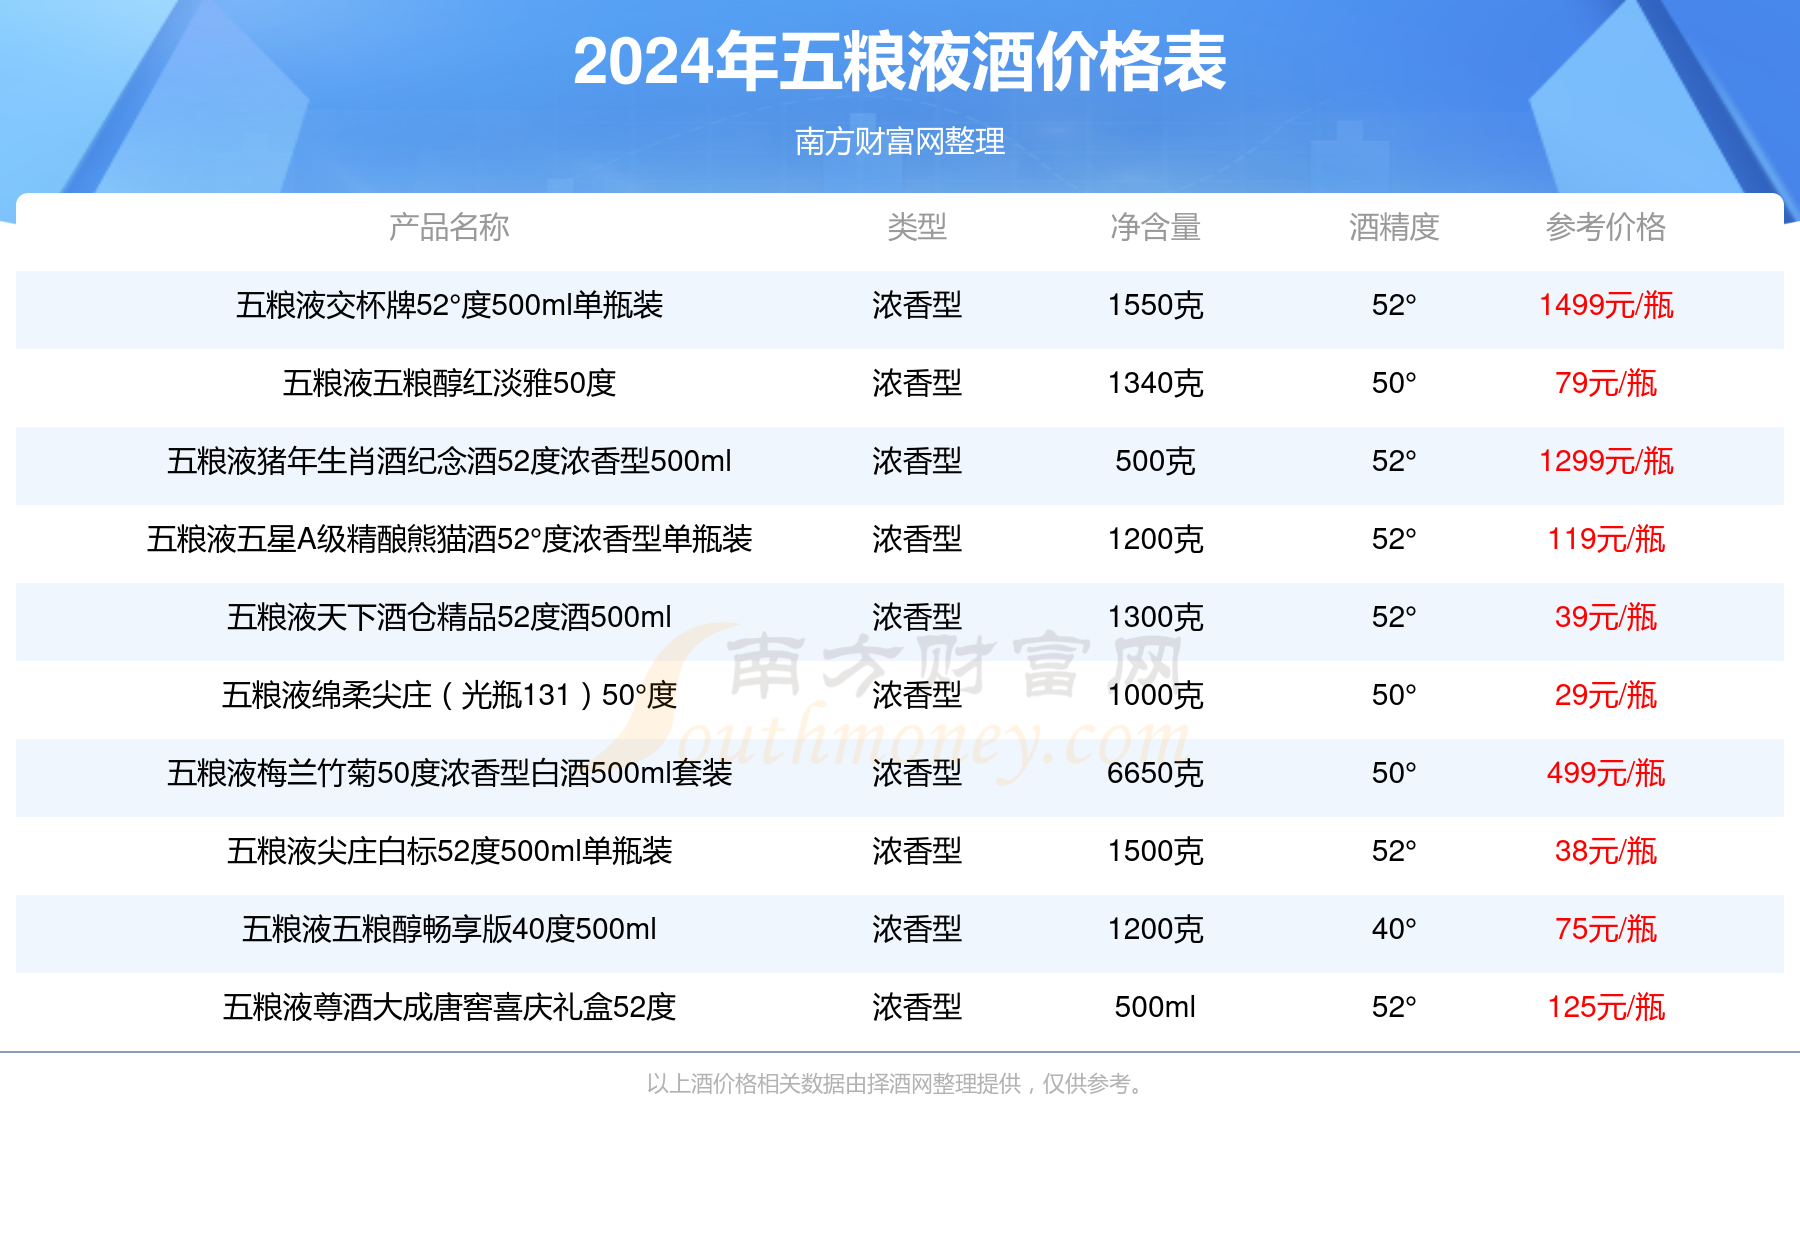1800x1250 pixels.
Task: Click price 38元/瓶
Action: coord(1606,851)
